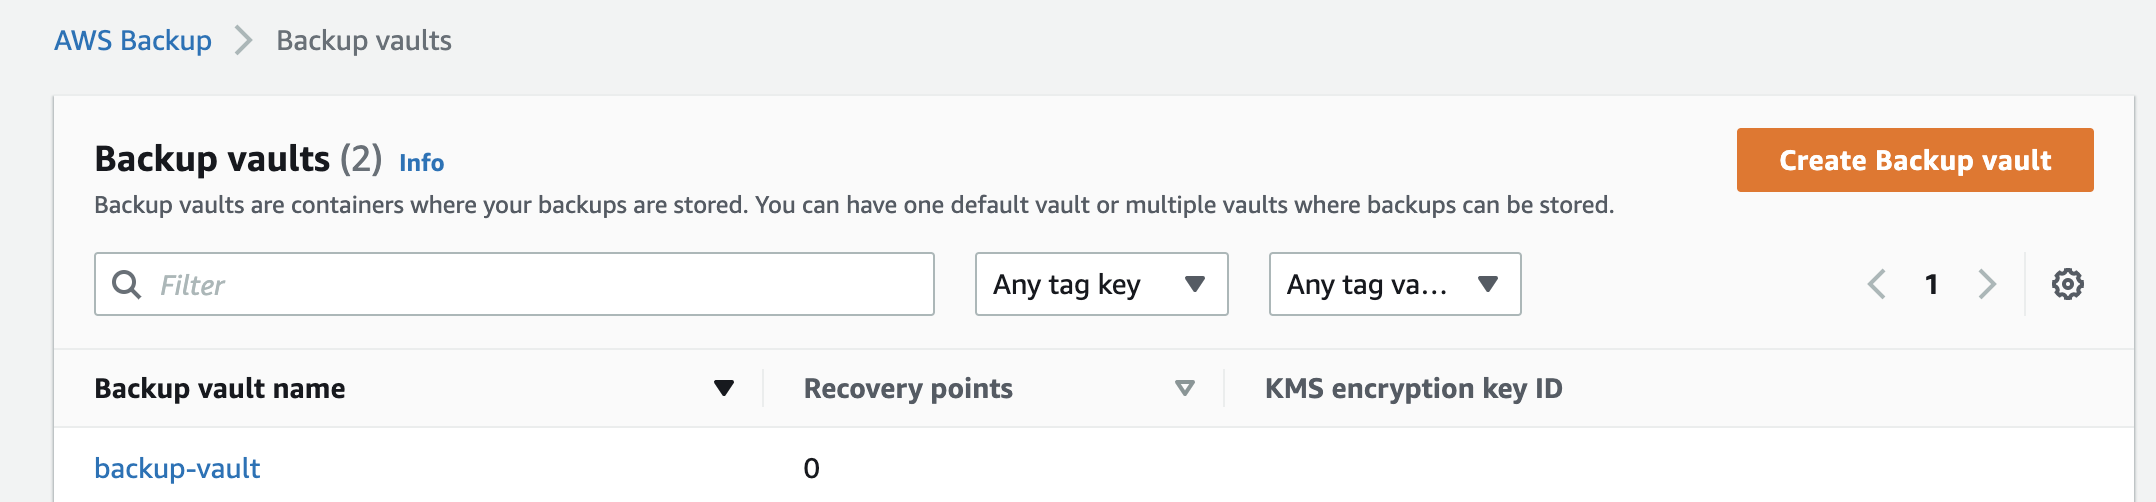
Task: Open the Any tag key dropdown
Action: 1101,284
